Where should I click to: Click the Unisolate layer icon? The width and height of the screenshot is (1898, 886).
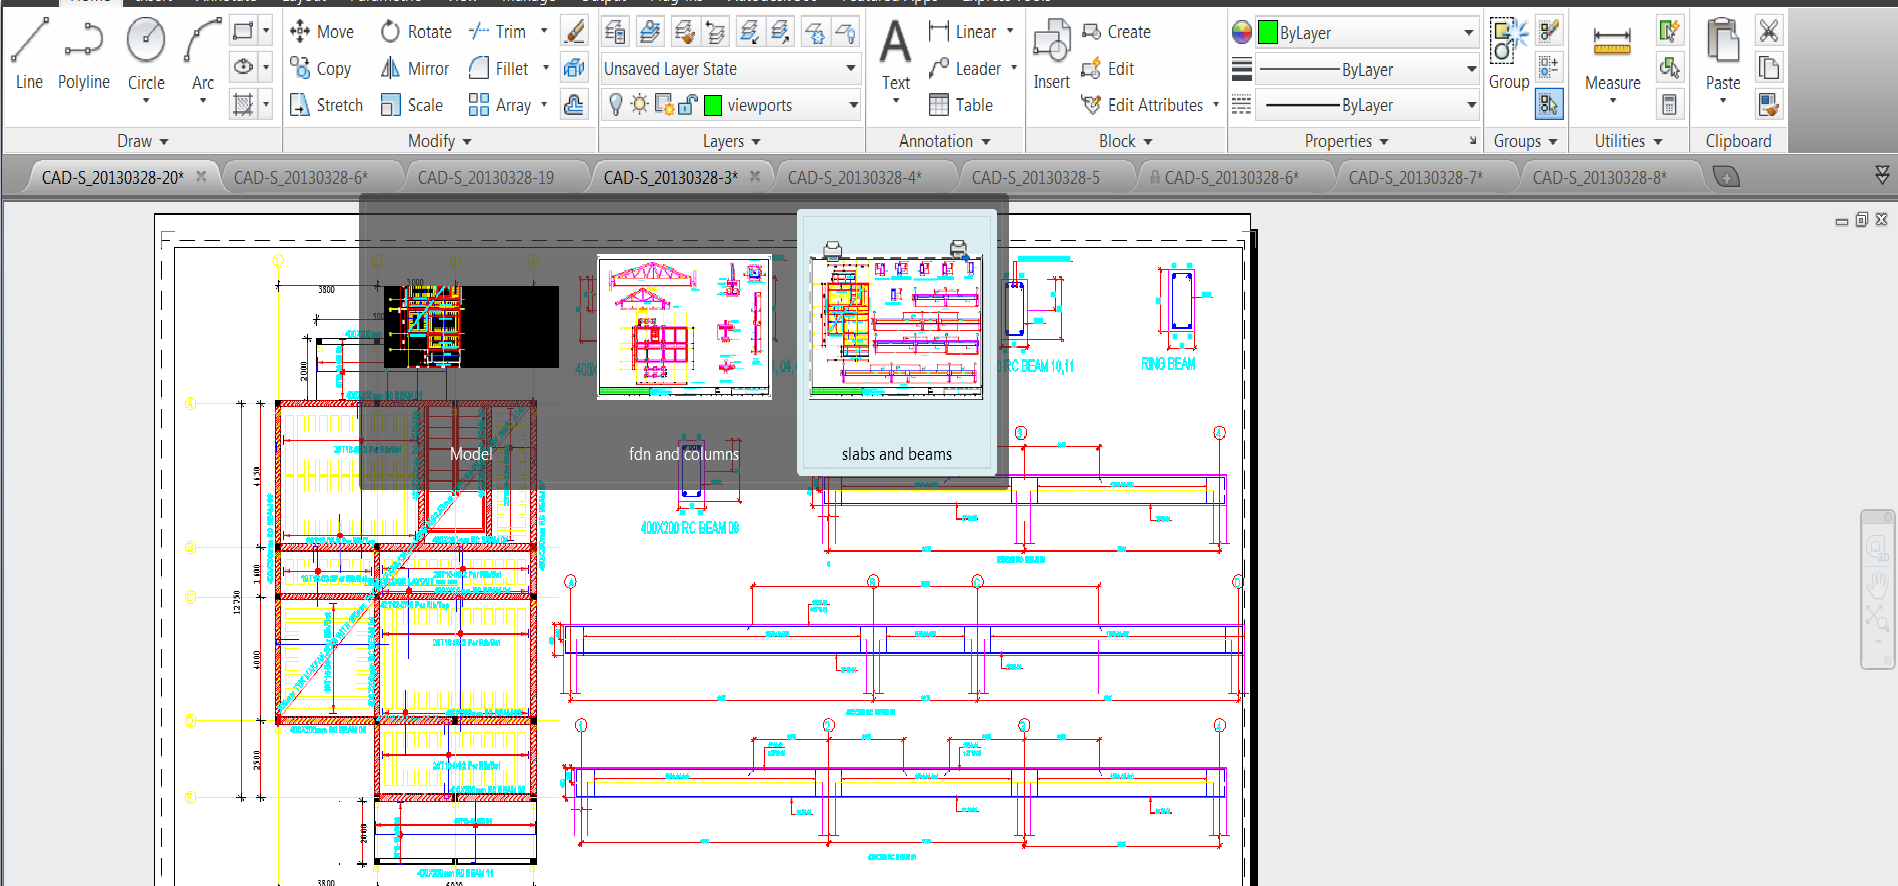point(781,32)
